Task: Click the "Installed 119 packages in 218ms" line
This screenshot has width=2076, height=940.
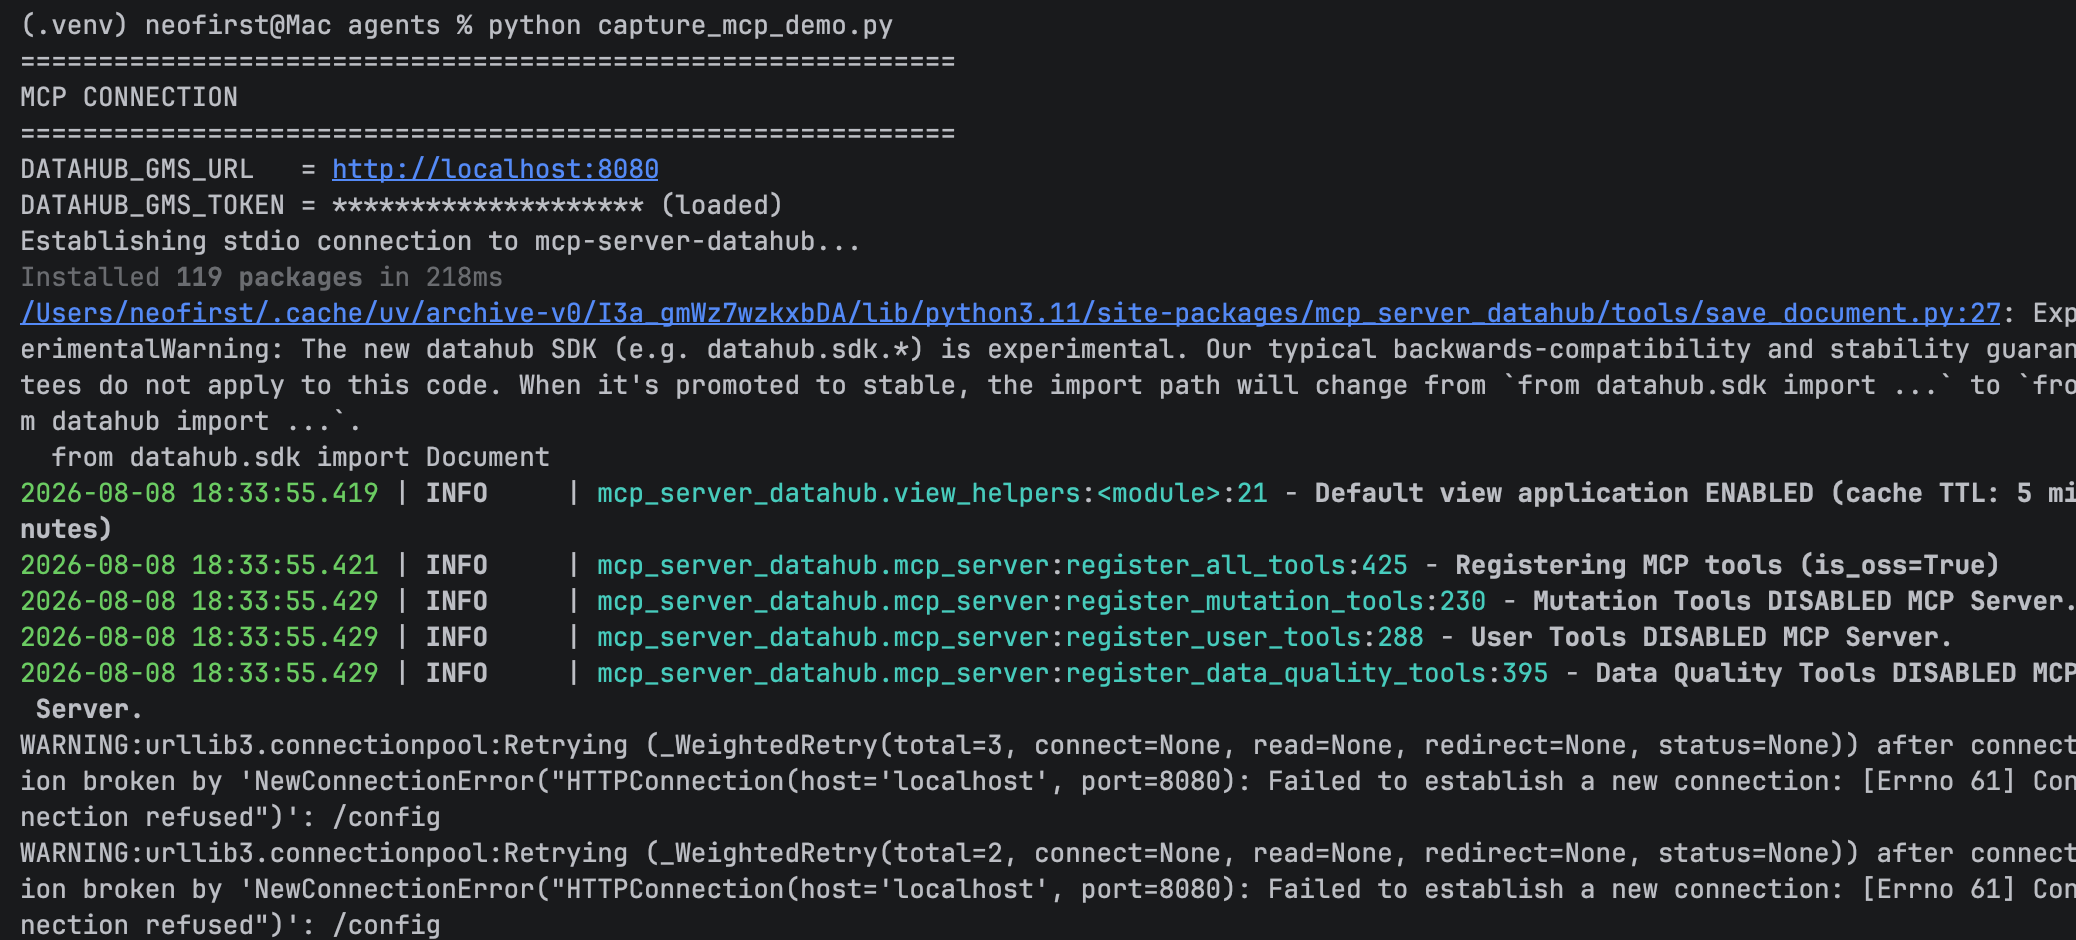Action: tap(261, 277)
